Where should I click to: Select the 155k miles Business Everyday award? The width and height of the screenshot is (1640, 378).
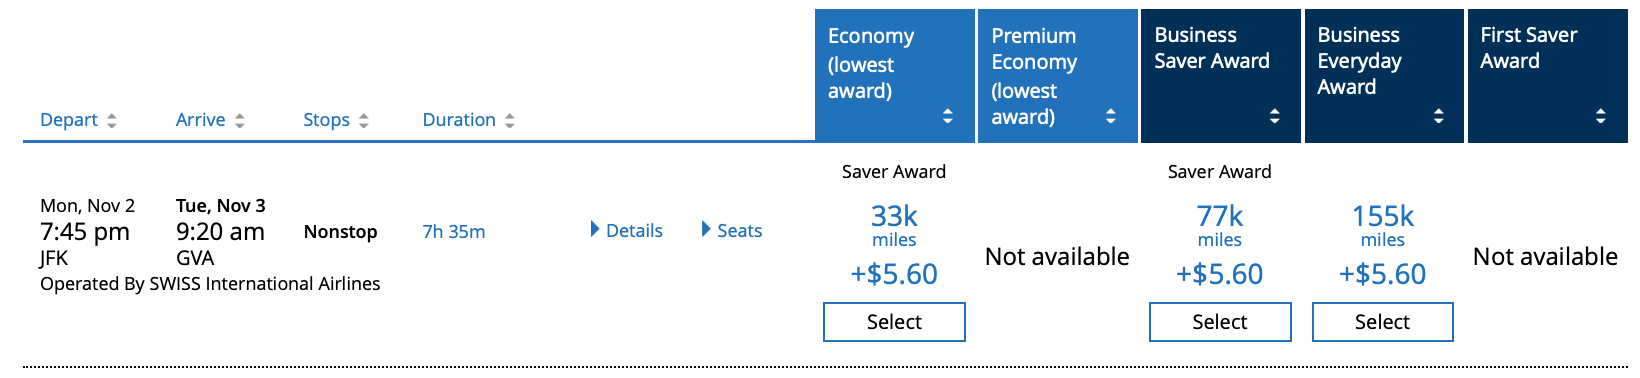click(x=1383, y=322)
